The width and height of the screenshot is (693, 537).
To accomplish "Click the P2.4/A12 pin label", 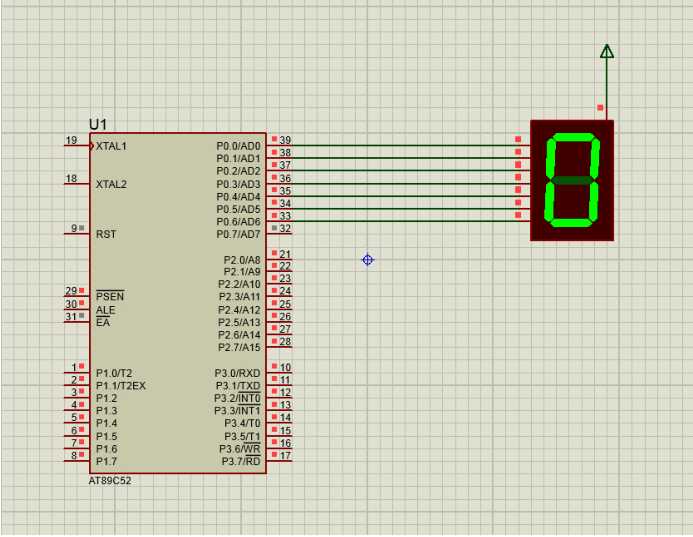I will [x=239, y=310].
